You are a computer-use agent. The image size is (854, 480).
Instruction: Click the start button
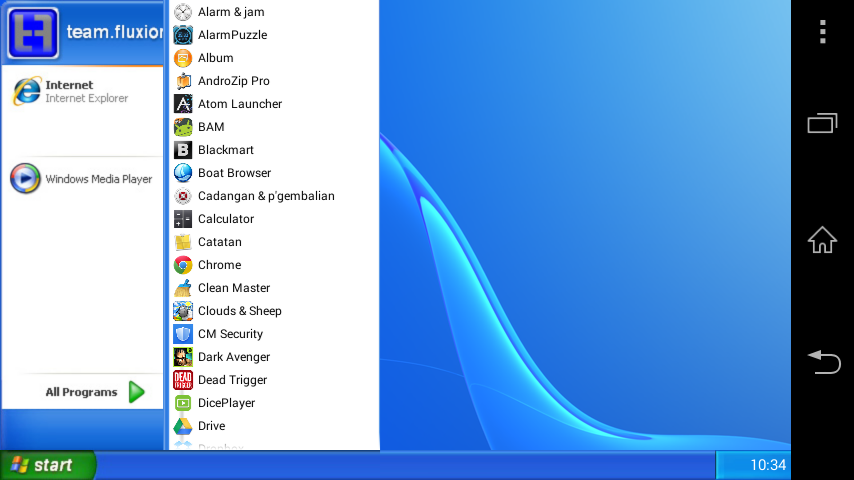click(48, 465)
